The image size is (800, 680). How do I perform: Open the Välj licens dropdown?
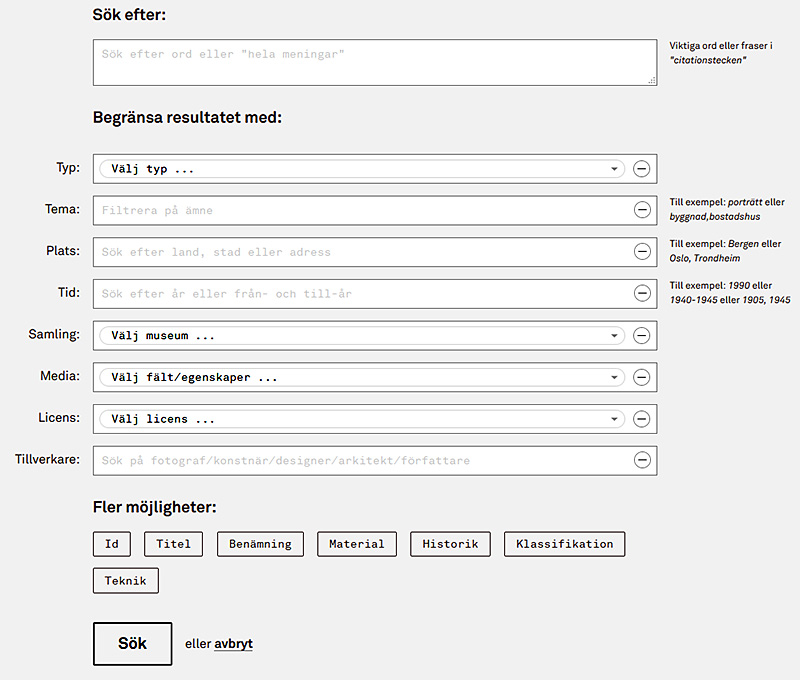(362, 419)
